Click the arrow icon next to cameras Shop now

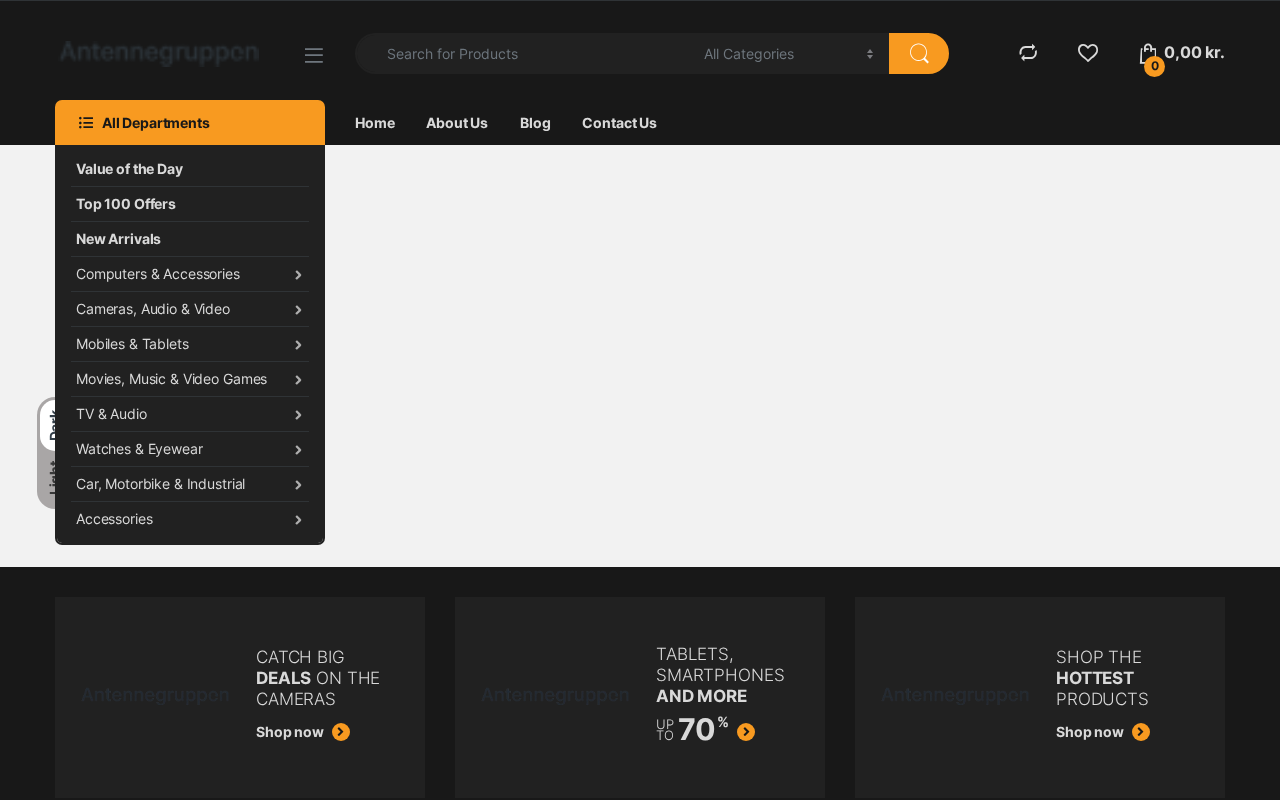coord(341,732)
